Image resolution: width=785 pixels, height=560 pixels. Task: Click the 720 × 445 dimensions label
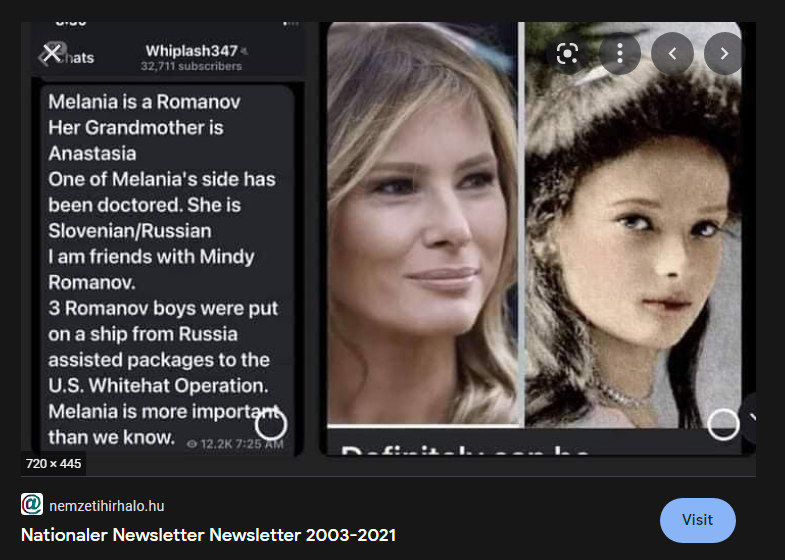[53, 464]
